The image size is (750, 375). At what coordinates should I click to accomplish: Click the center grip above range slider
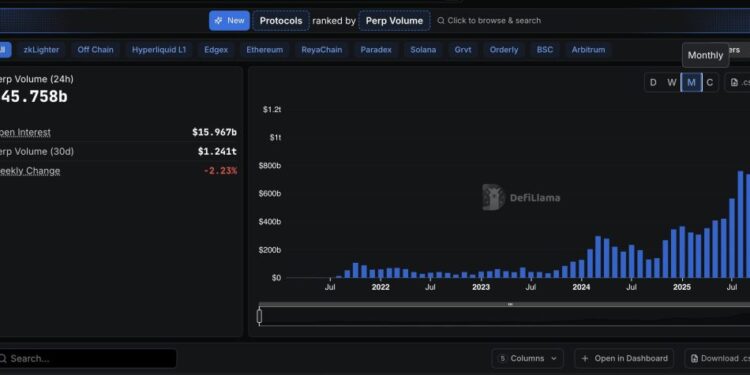pyautogui.click(x=510, y=304)
